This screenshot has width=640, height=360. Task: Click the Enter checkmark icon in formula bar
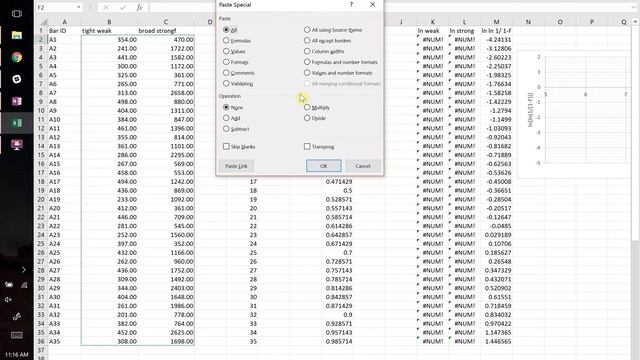123,7
